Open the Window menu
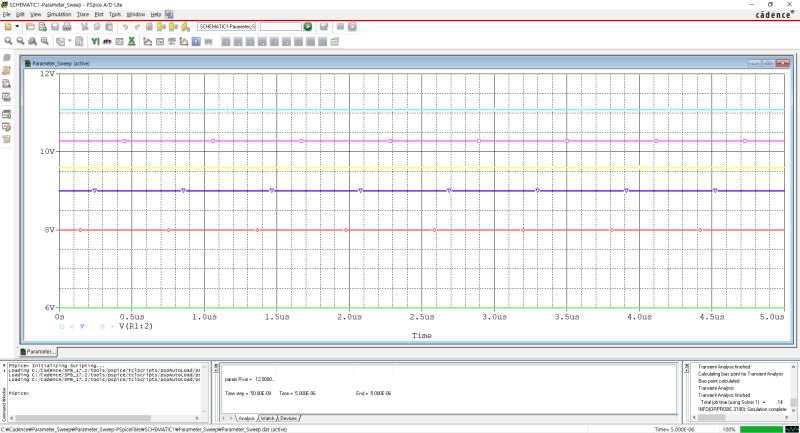The width and height of the screenshot is (800, 433). (x=136, y=14)
